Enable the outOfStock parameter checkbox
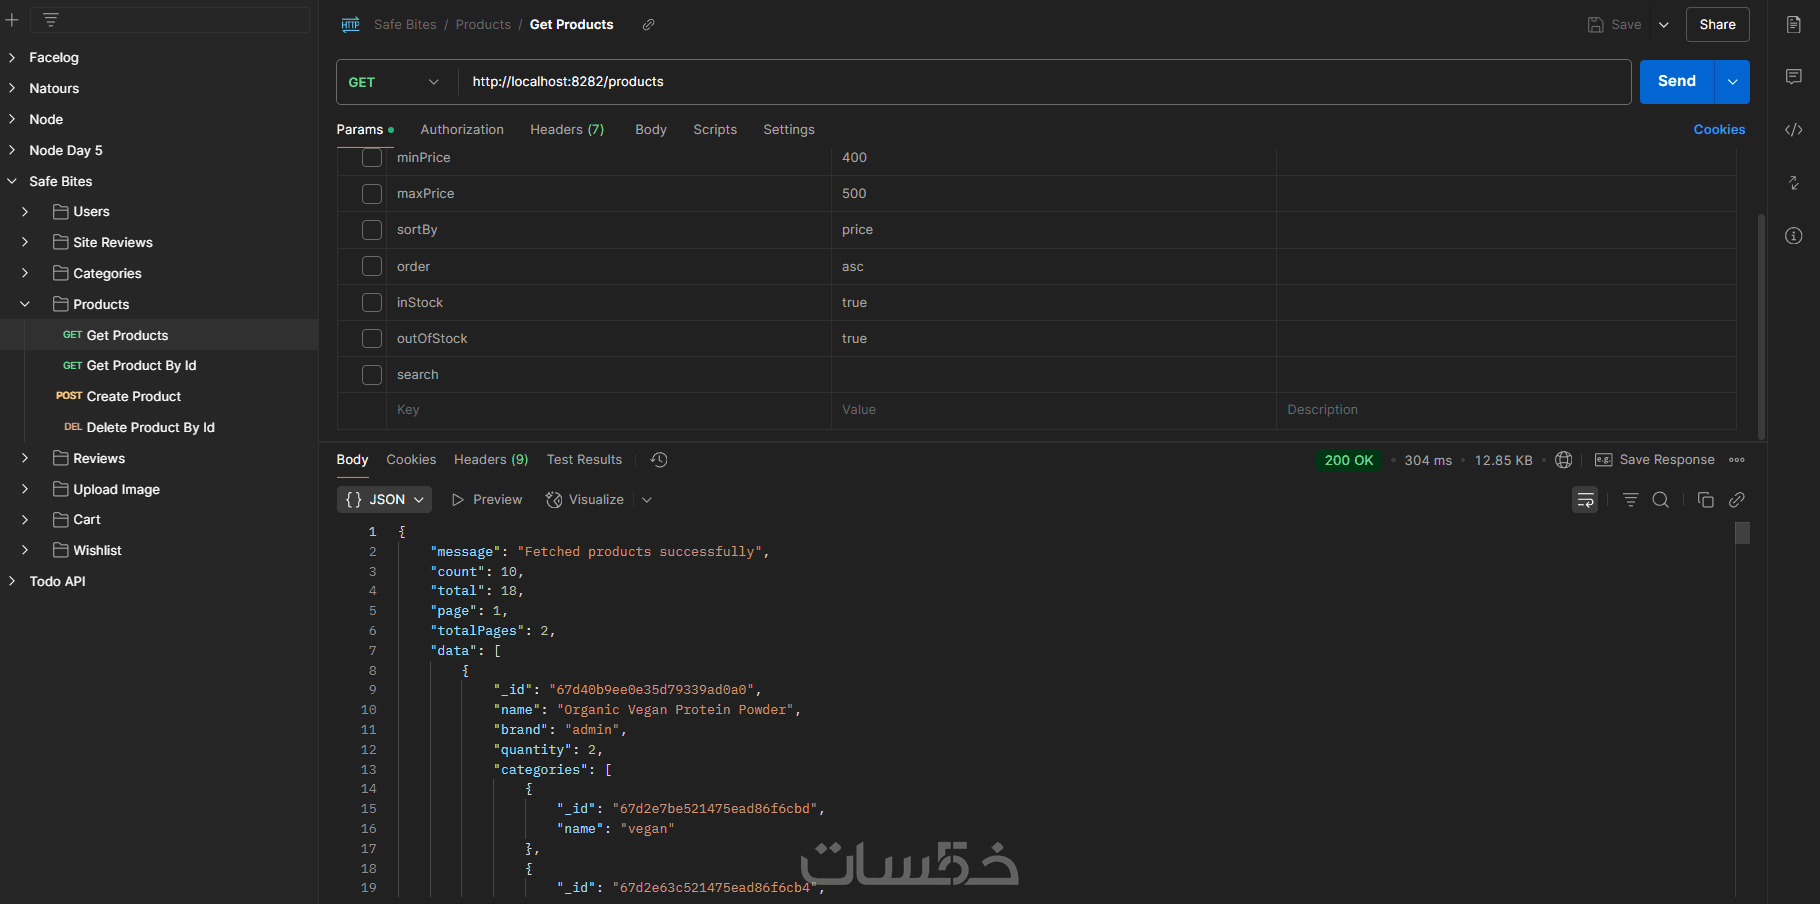 coord(372,338)
